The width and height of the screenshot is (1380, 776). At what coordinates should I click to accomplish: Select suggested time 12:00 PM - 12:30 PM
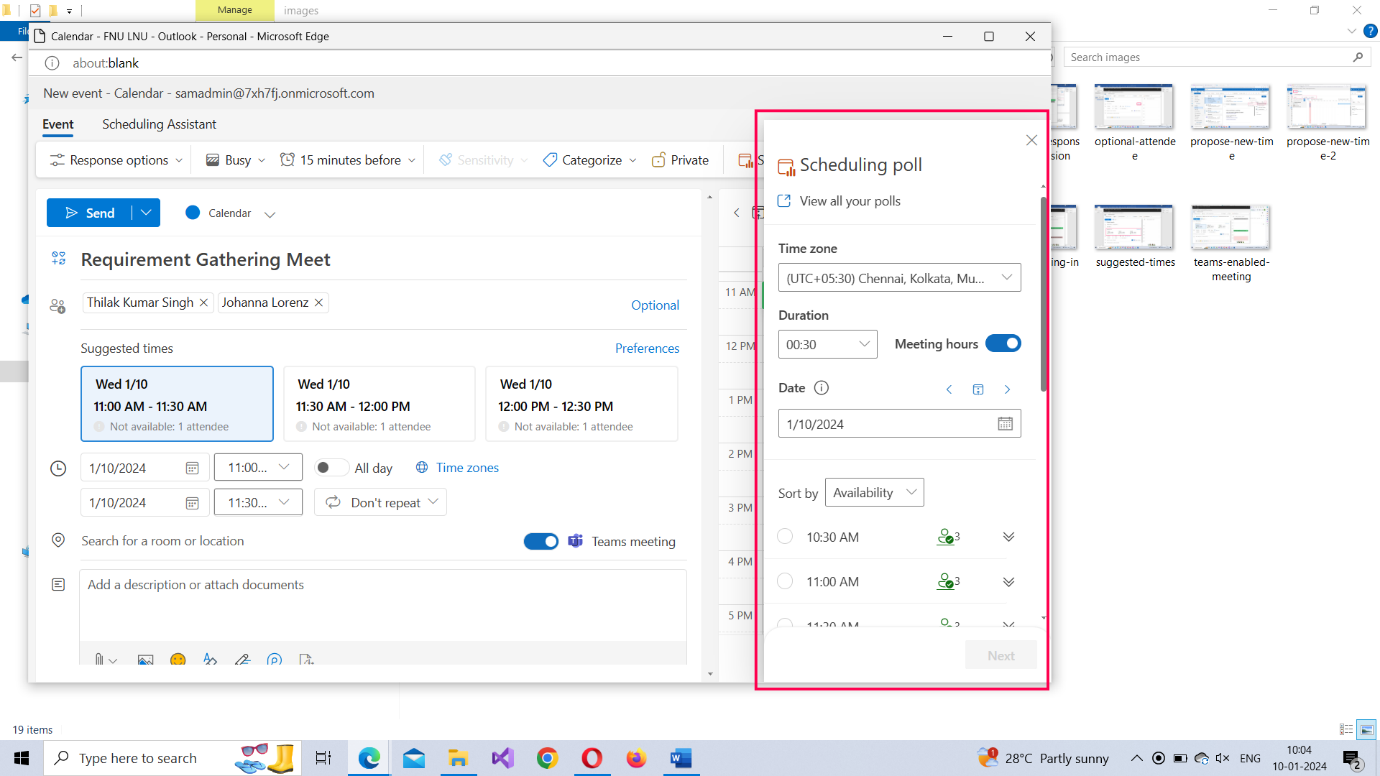tap(581, 404)
